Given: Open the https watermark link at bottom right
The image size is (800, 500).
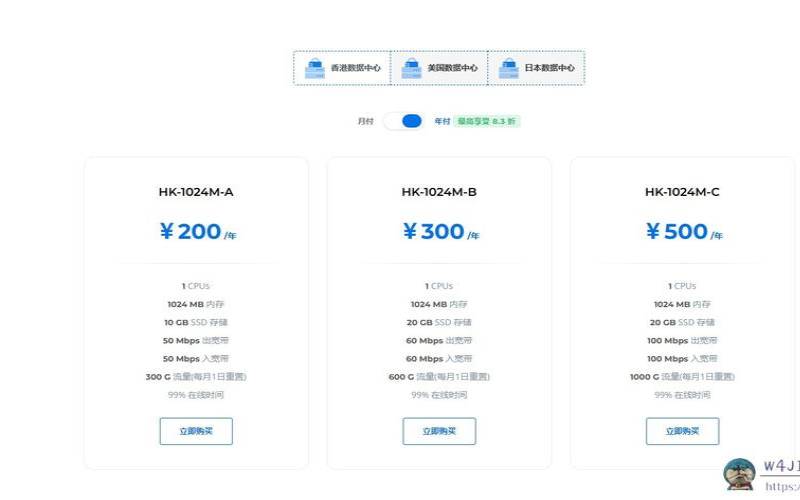Looking at the screenshot, I should coord(782,487).
